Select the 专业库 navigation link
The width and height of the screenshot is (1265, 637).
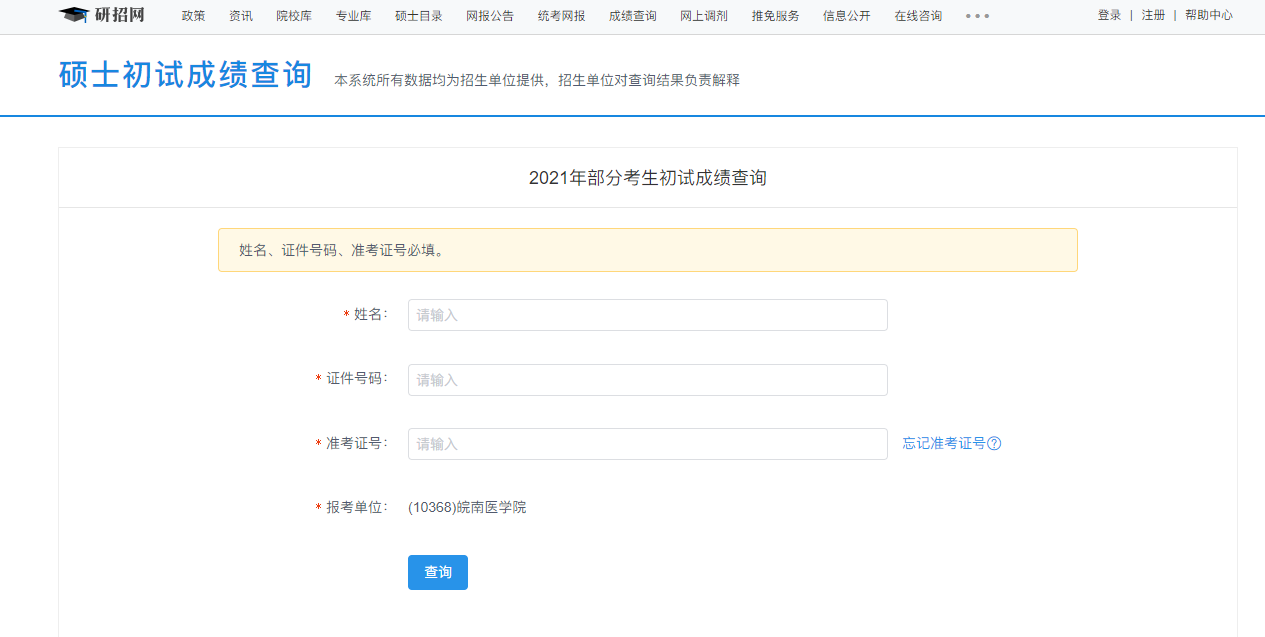[x=353, y=16]
